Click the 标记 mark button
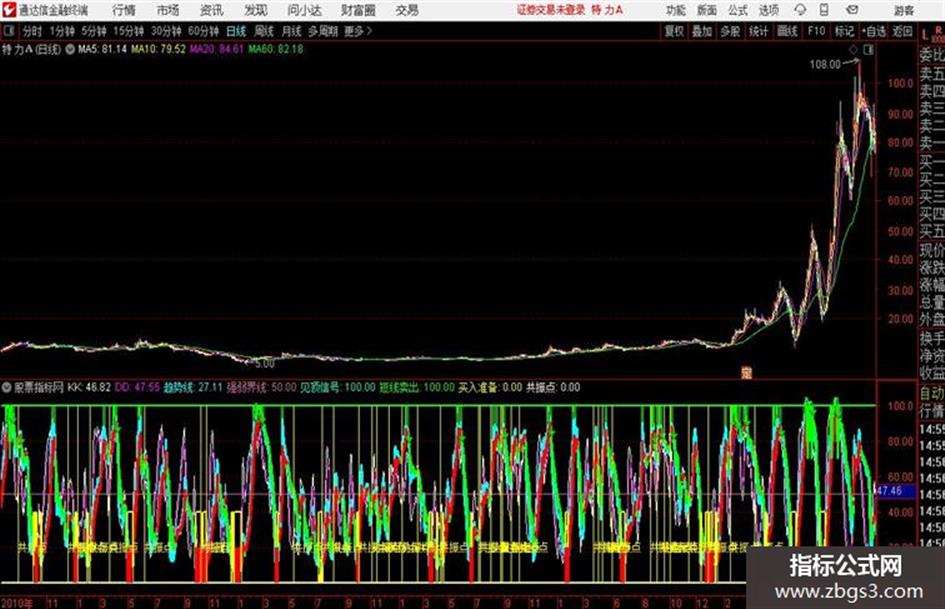This screenshot has width=945, height=609. pyautogui.click(x=844, y=31)
